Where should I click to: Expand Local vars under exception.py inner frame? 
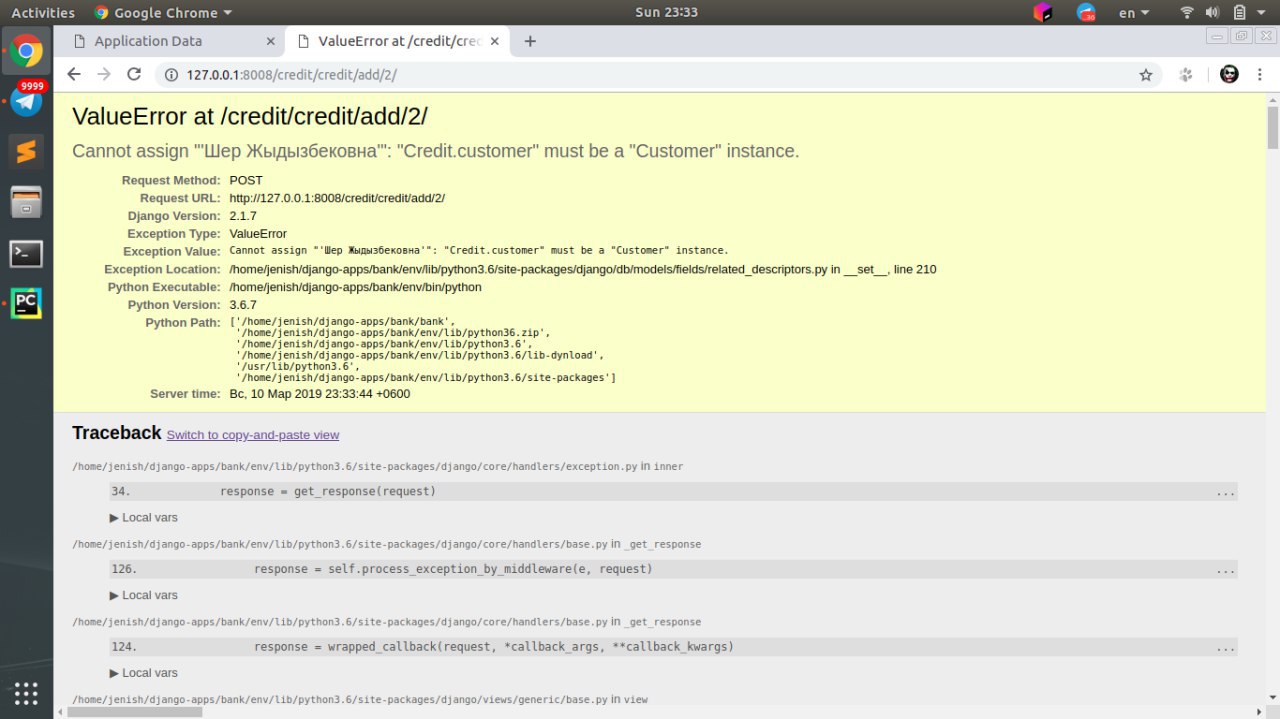coord(144,518)
